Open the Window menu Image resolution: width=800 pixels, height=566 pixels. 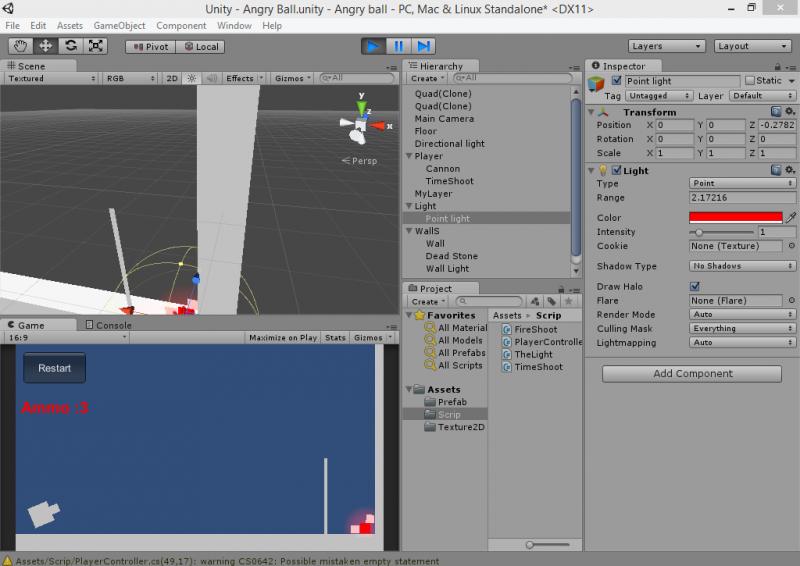234,26
